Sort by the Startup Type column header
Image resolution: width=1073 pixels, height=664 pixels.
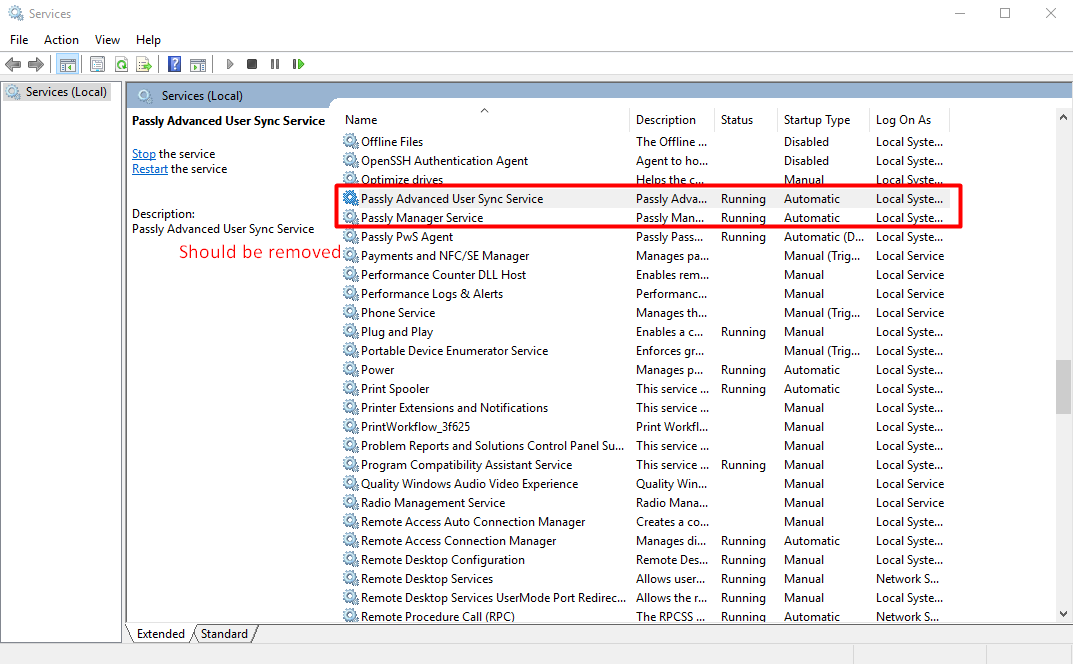point(823,119)
